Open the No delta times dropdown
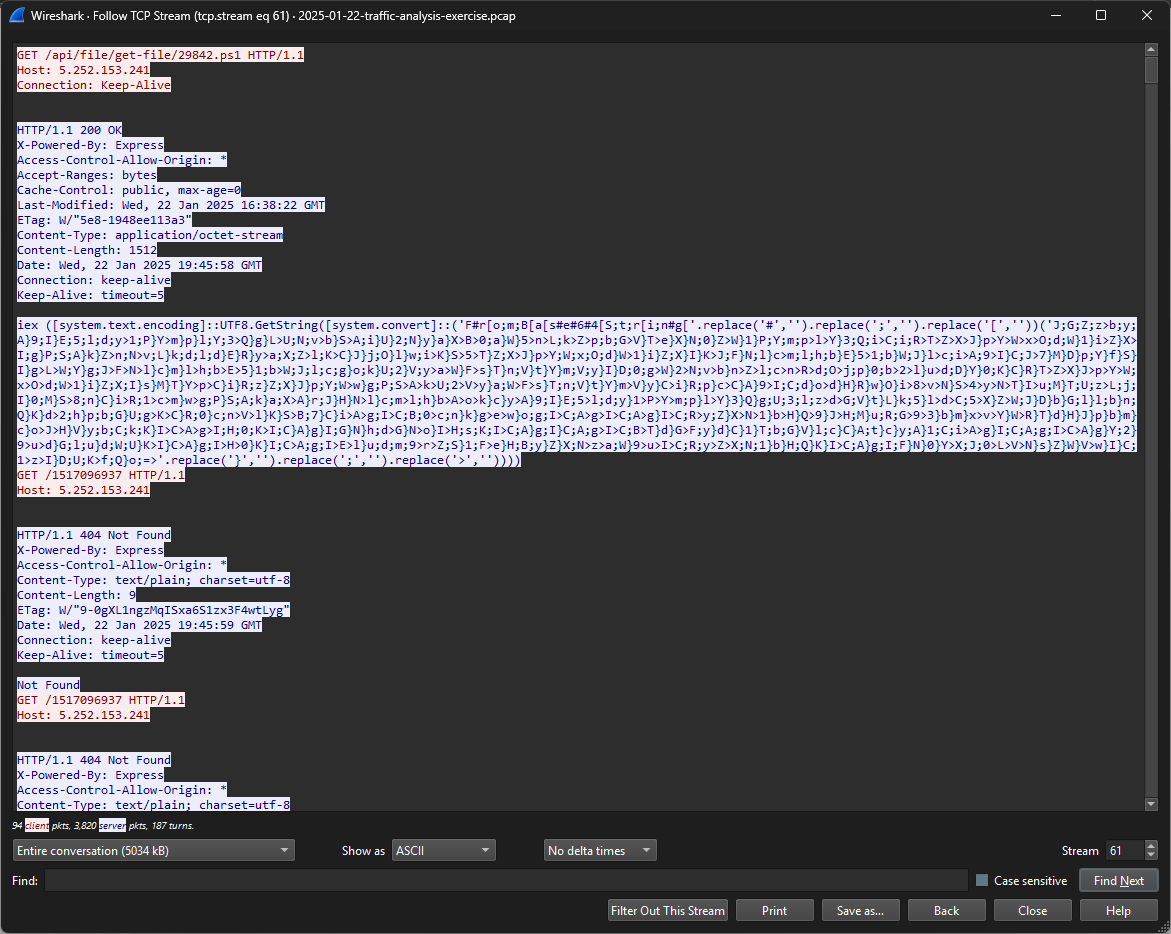The height and width of the screenshot is (934, 1171). coord(600,851)
